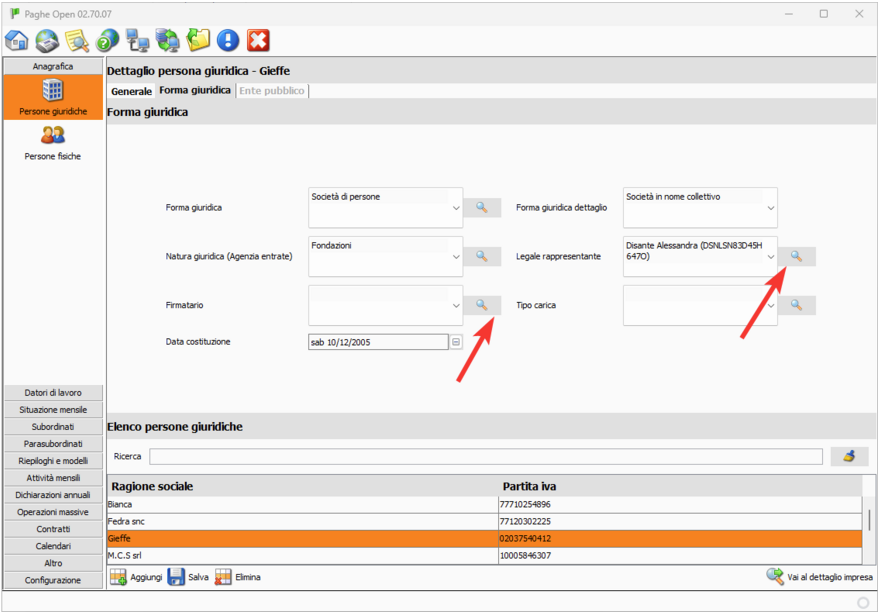
Task: Click the home icon in the toolbar
Action: pos(16,40)
